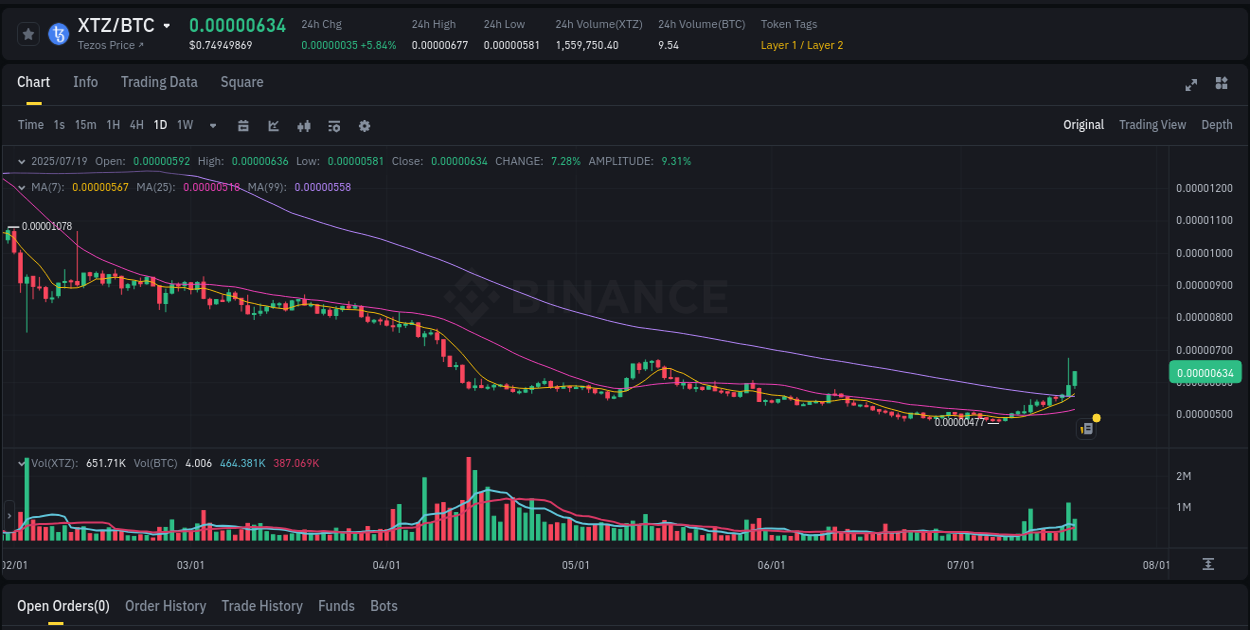Open the layout grid icon near fullscreen

(1221, 85)
